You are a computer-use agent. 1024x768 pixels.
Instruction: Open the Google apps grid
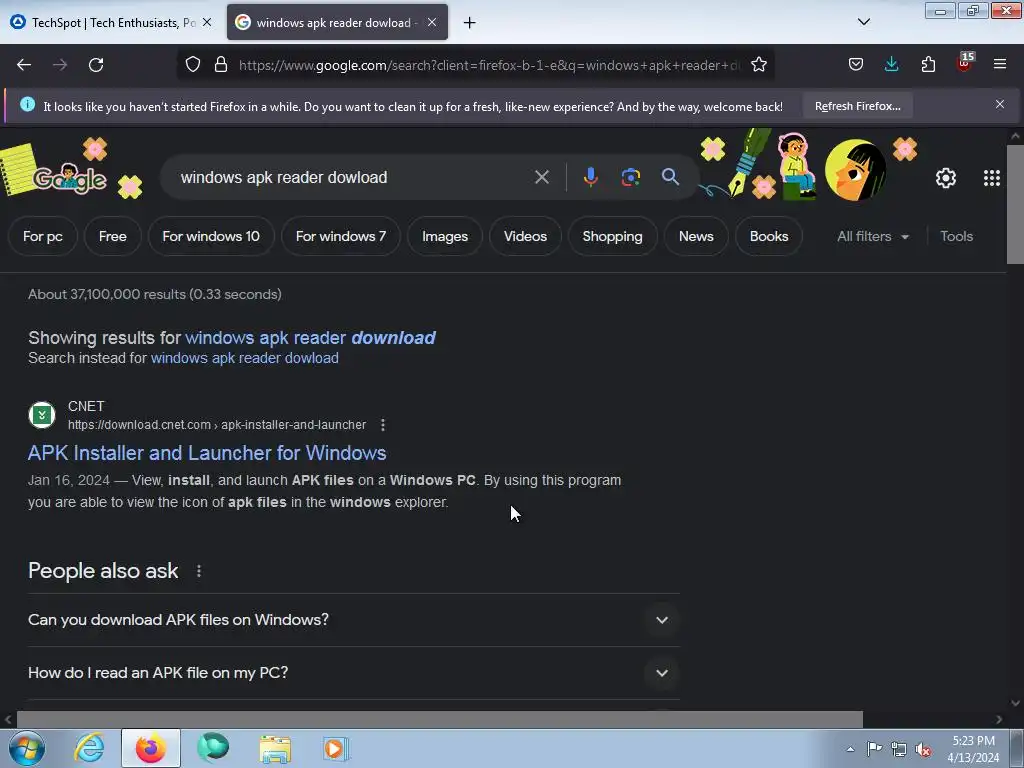[991, 178]
